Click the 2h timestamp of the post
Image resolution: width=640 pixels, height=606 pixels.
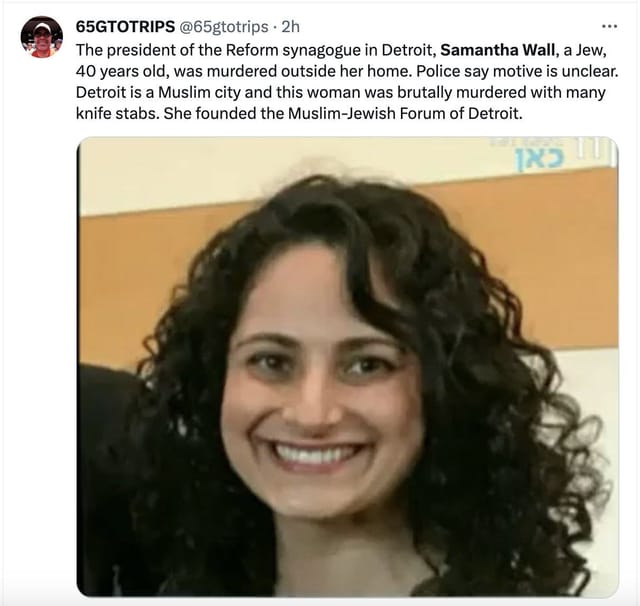(291, 27)
